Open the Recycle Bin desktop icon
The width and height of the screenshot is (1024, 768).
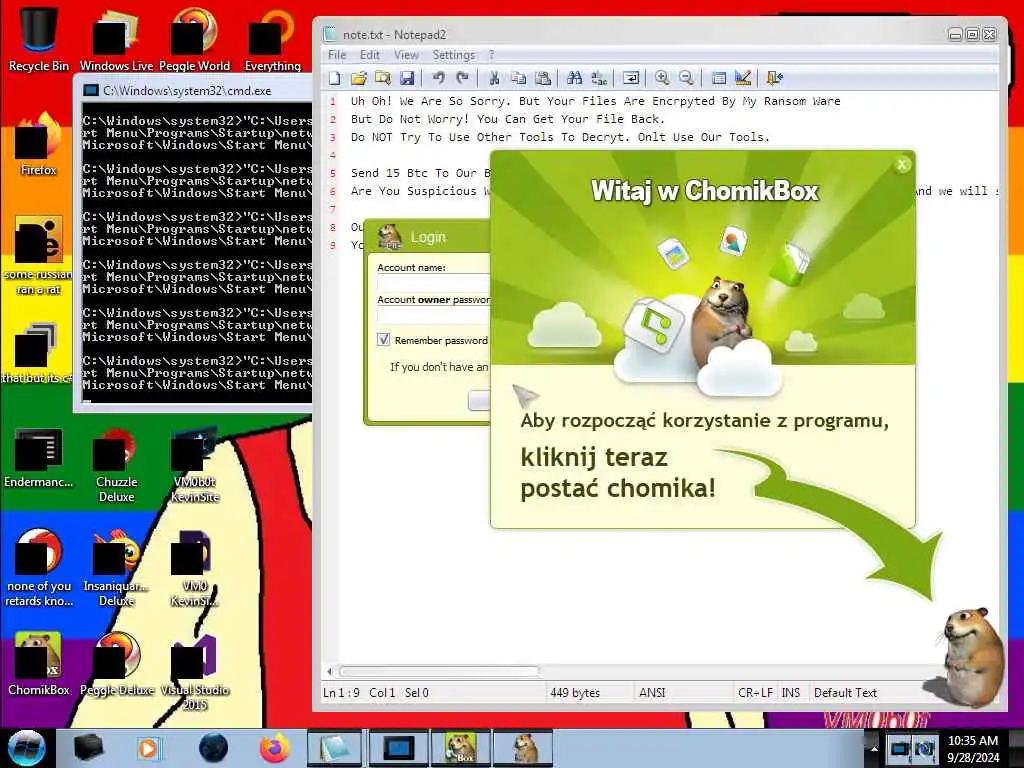[39, 37]
